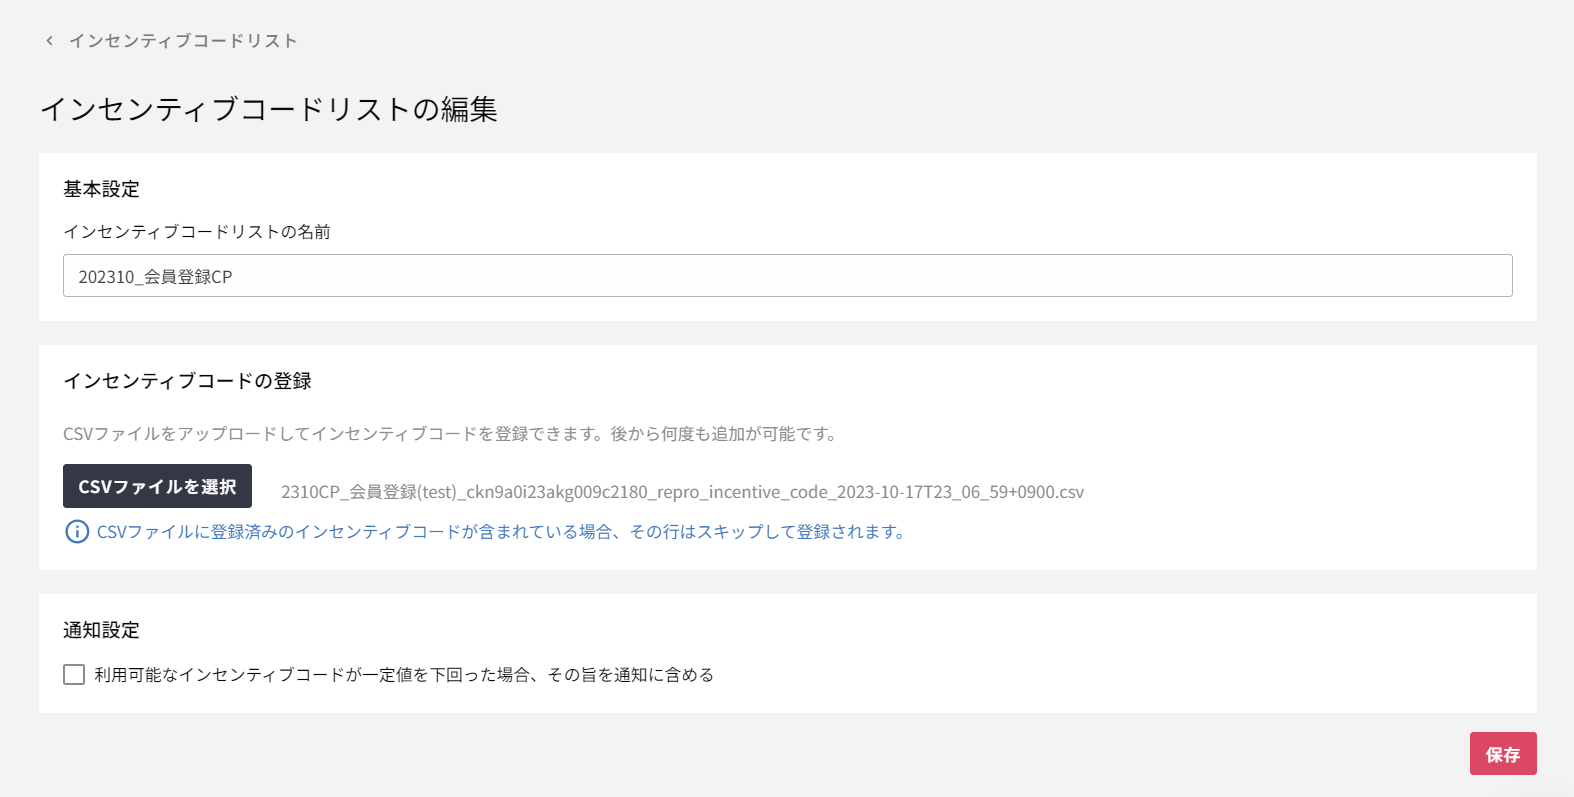Click the red 保存 button
This screenshot has height=797, width=1574.
(x=1502, y=754)
